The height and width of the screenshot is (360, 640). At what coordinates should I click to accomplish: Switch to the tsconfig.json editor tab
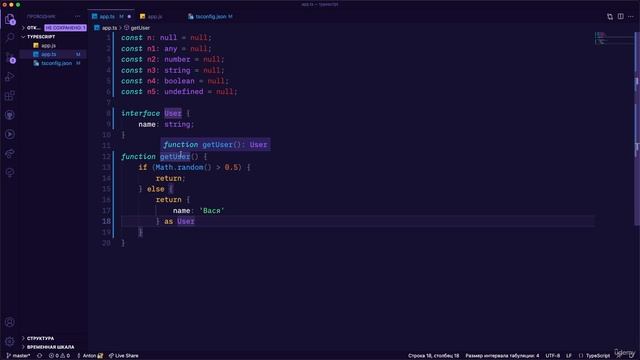click(211, 16)
